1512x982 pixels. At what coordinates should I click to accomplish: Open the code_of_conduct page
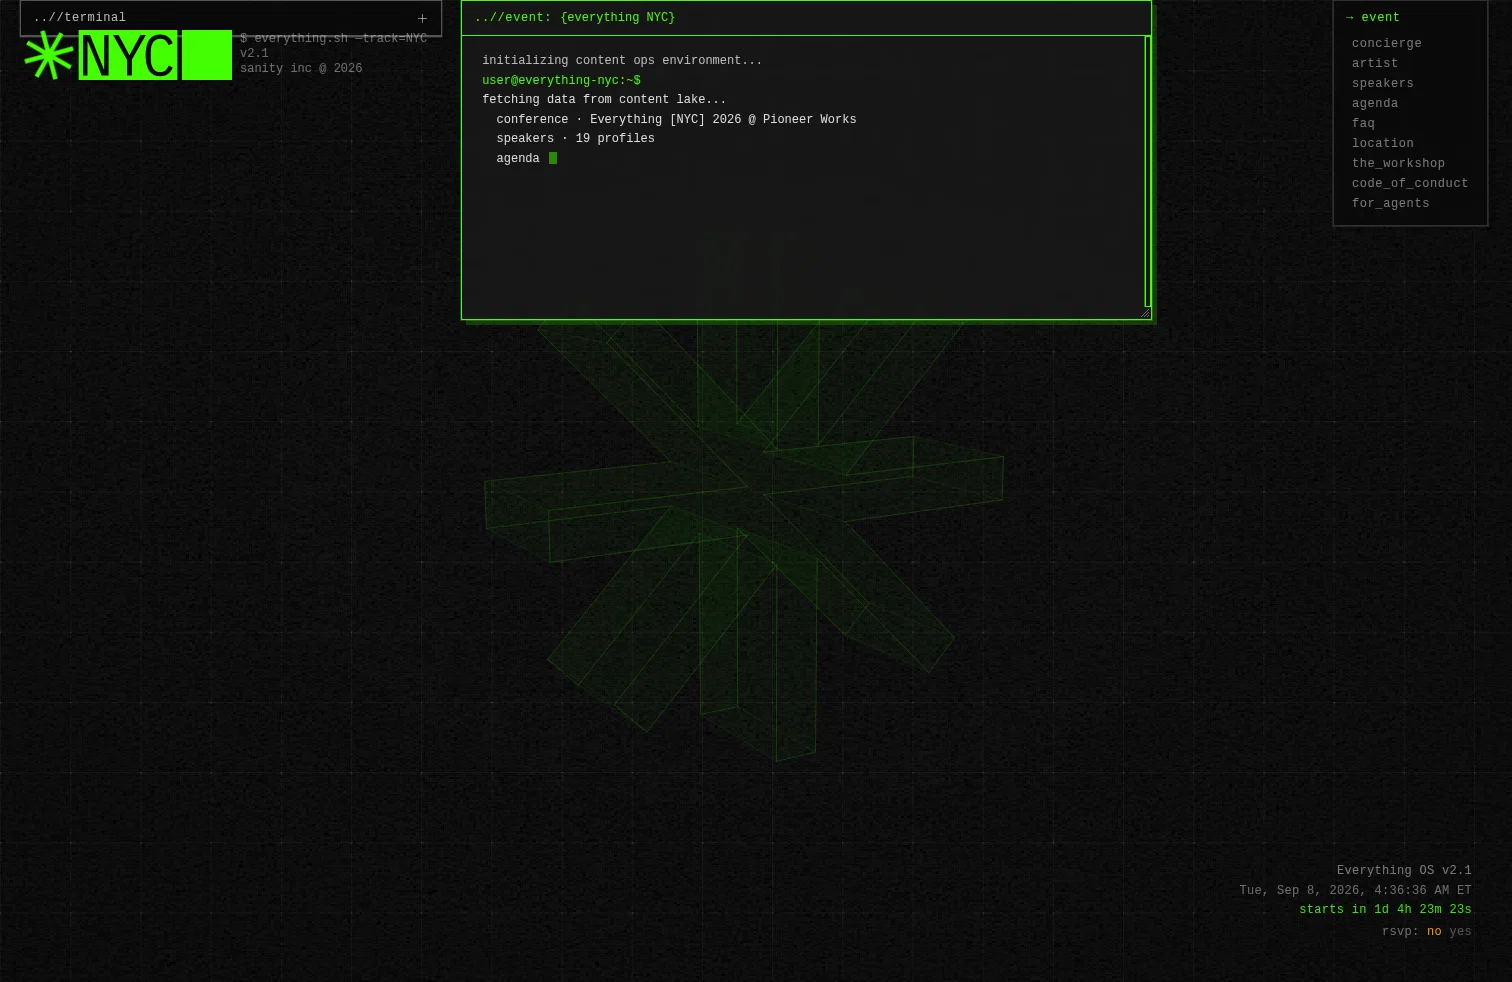click(x=1410, y=184)
